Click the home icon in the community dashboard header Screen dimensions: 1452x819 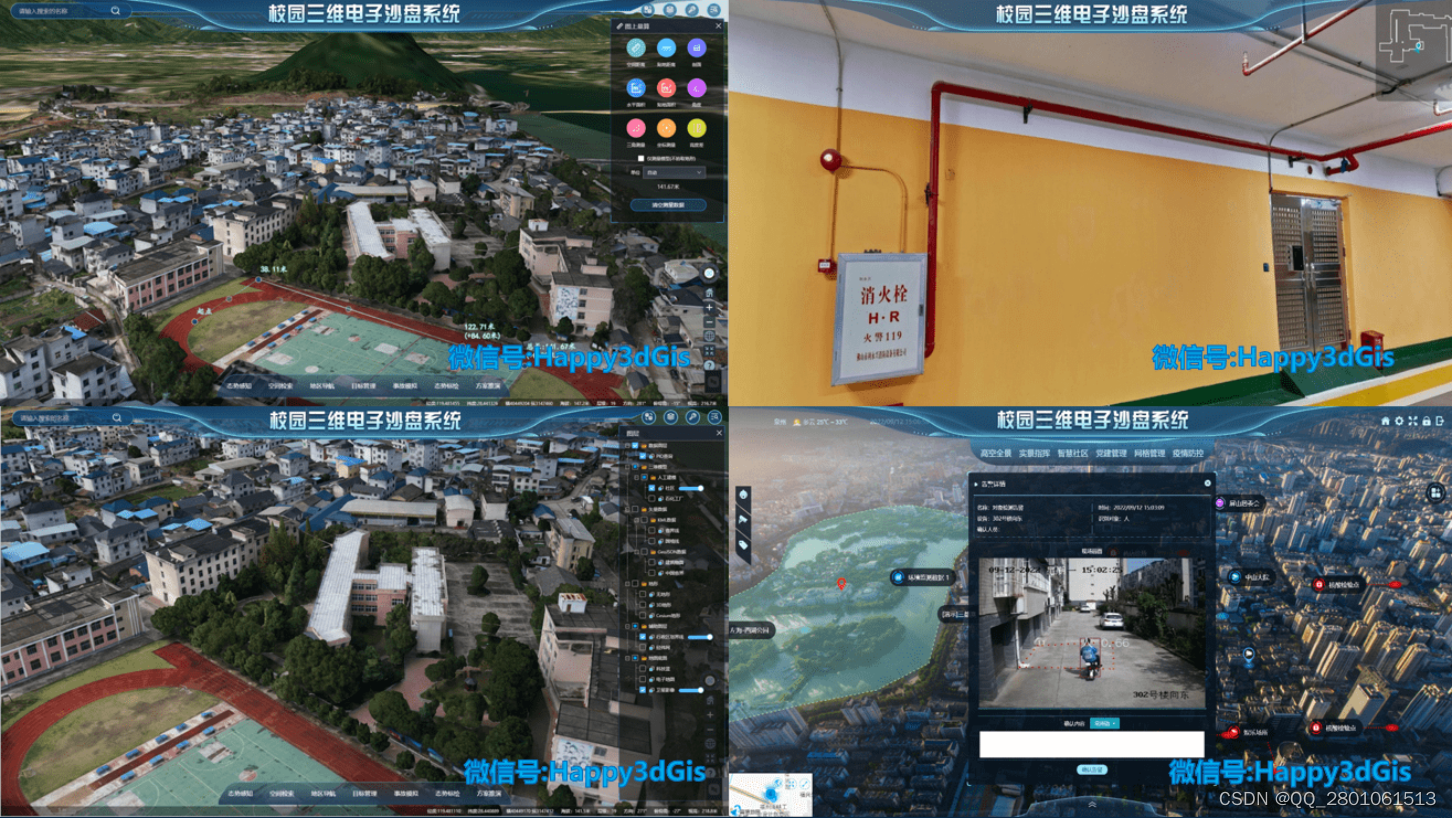1385,421
